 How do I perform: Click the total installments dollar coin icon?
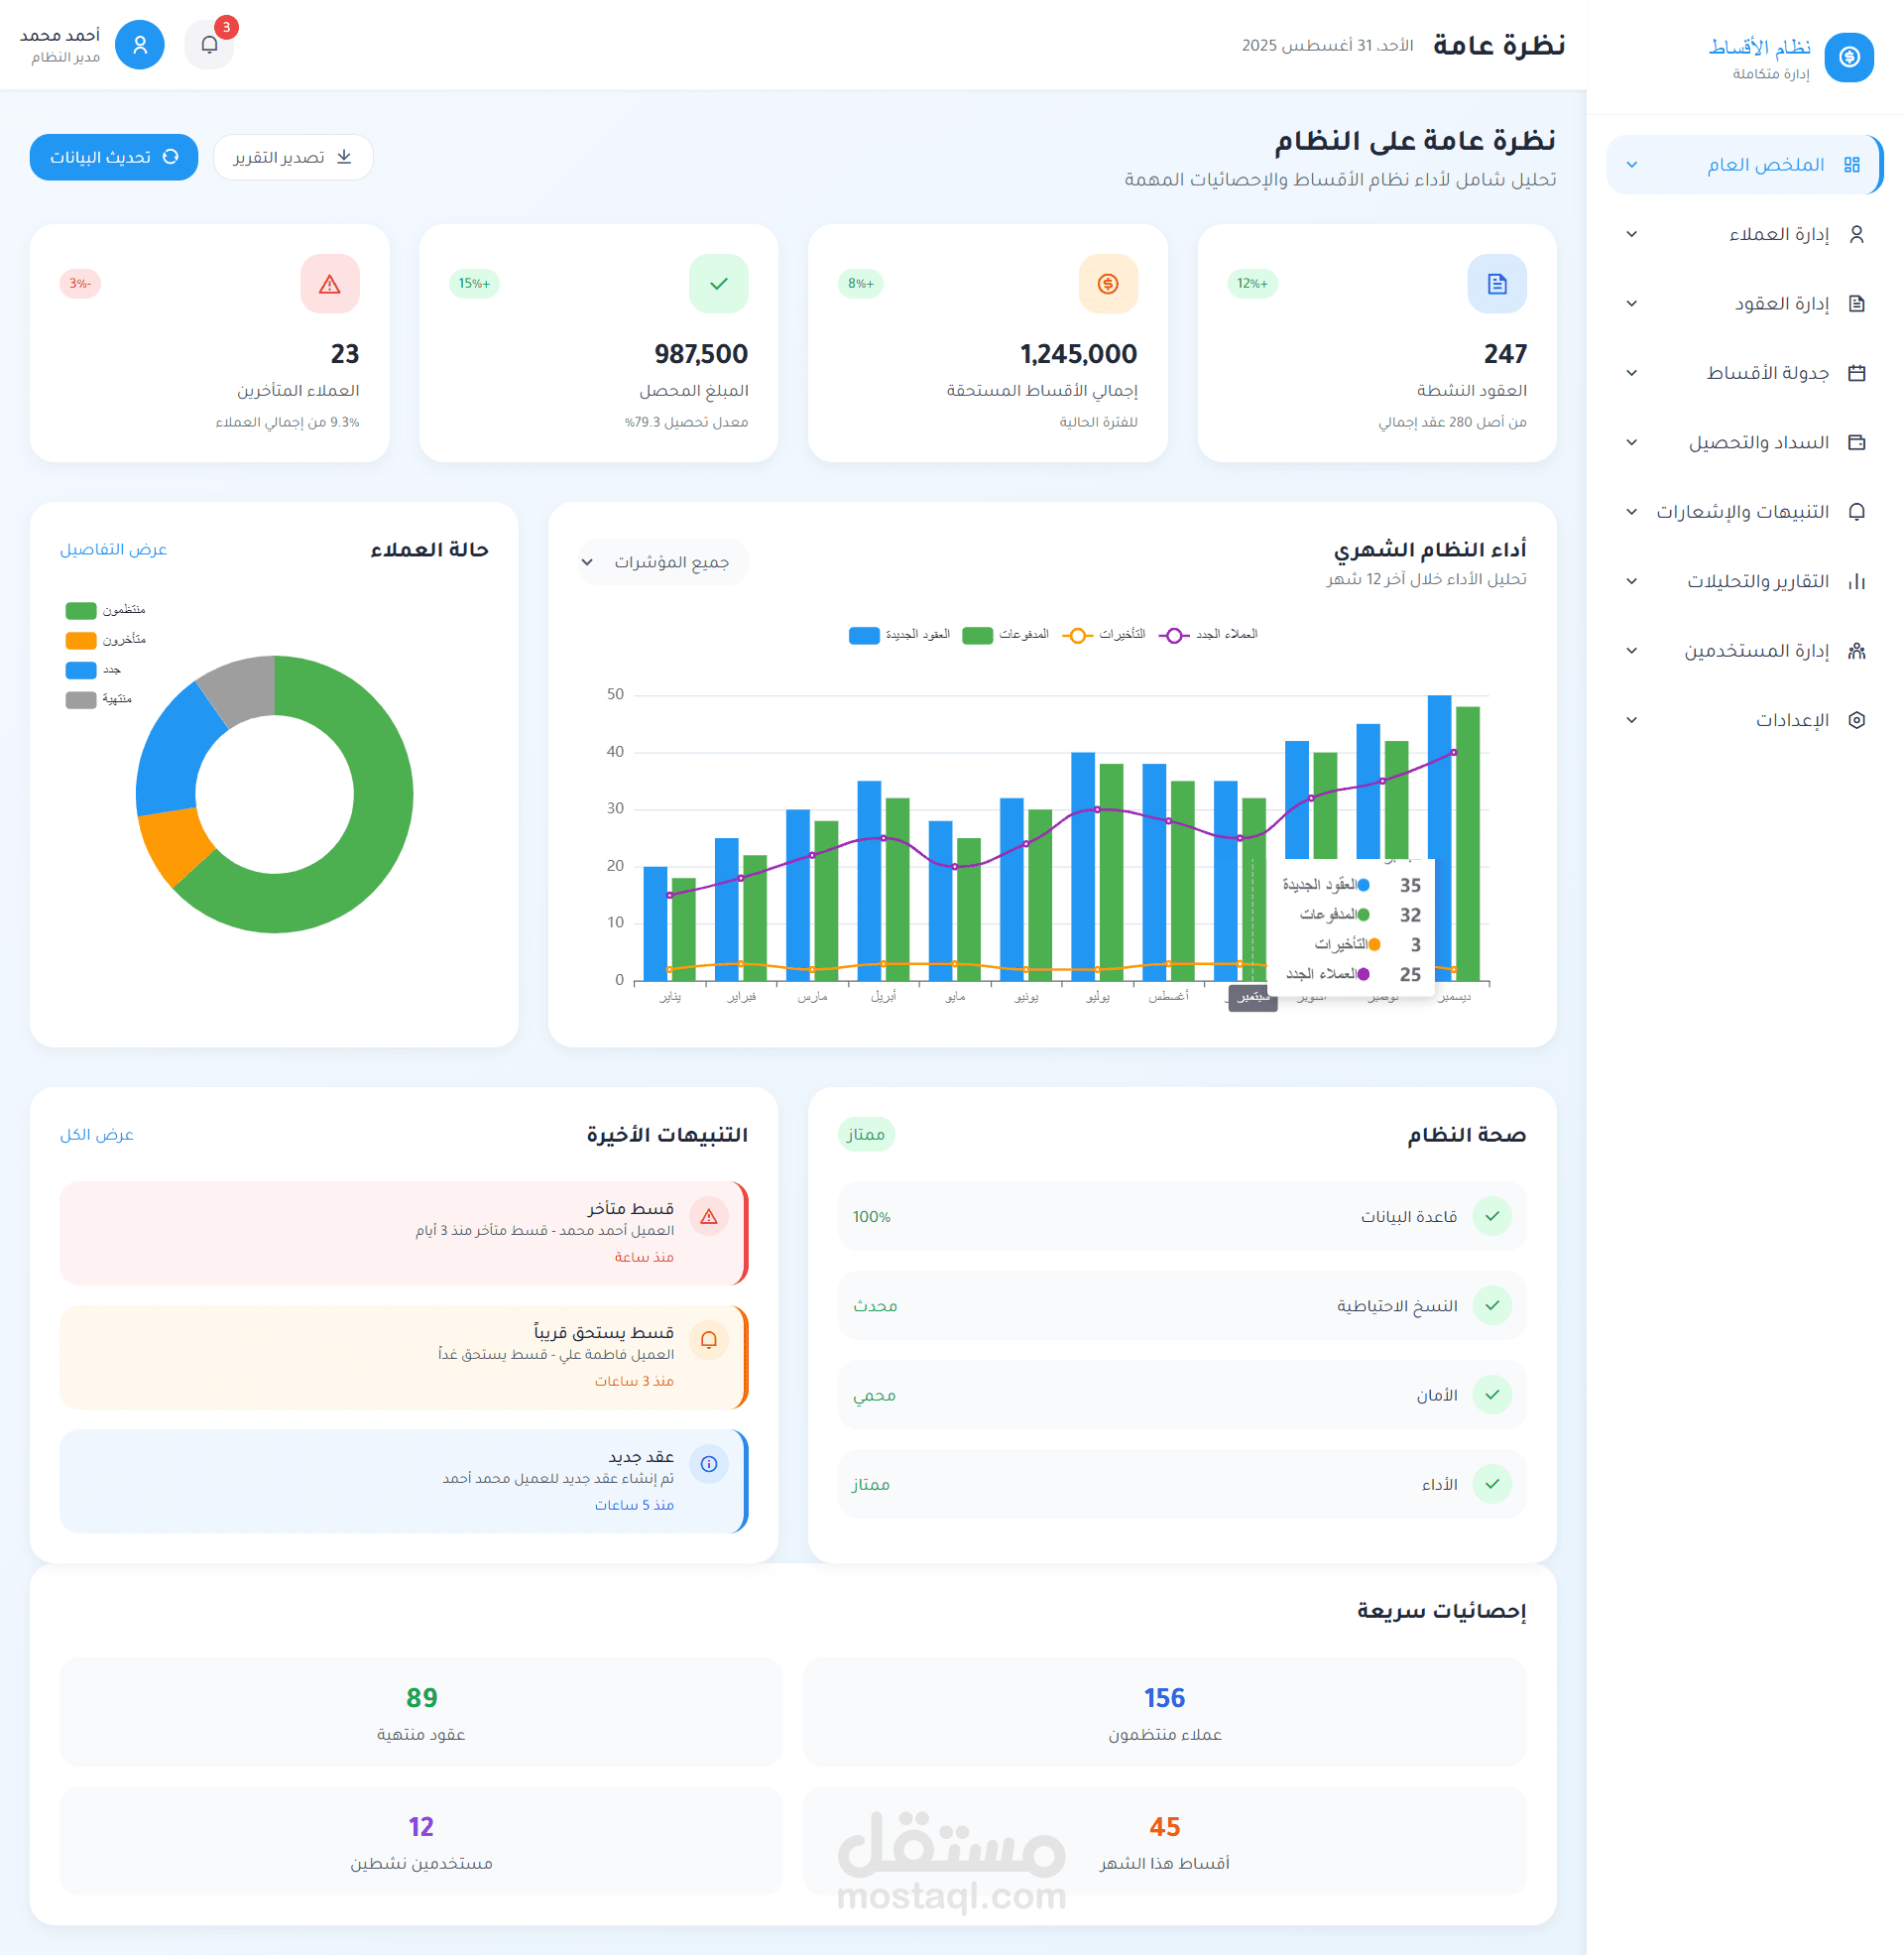coord(1107,284)
